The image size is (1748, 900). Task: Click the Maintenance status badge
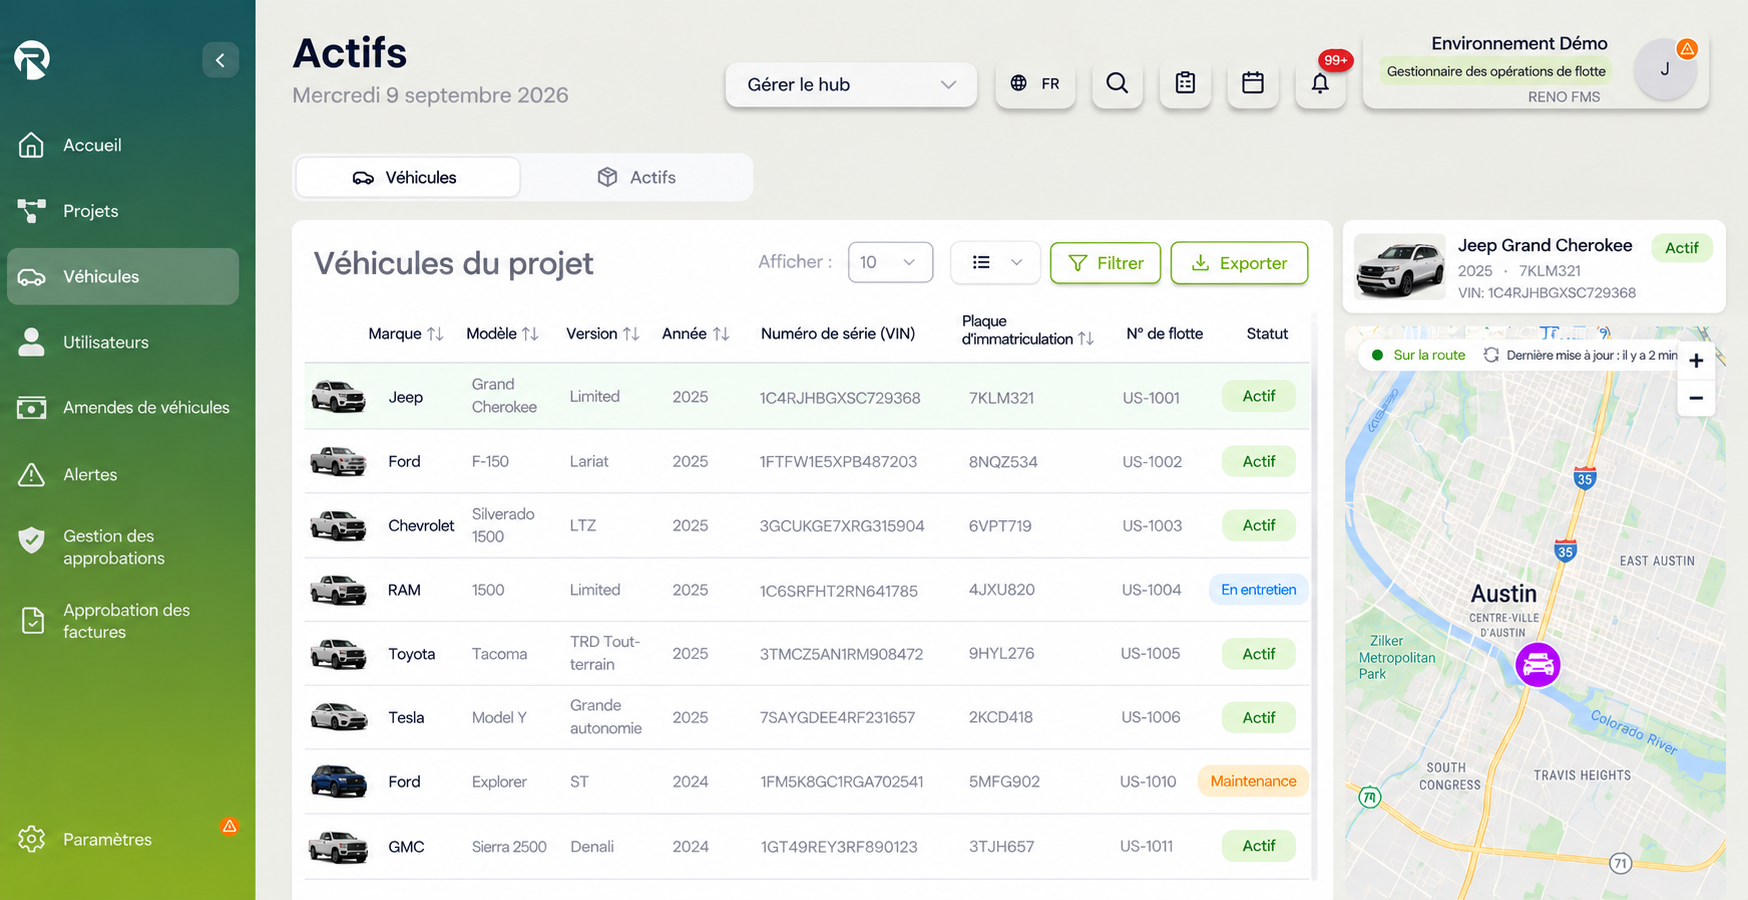[1253, 781]
